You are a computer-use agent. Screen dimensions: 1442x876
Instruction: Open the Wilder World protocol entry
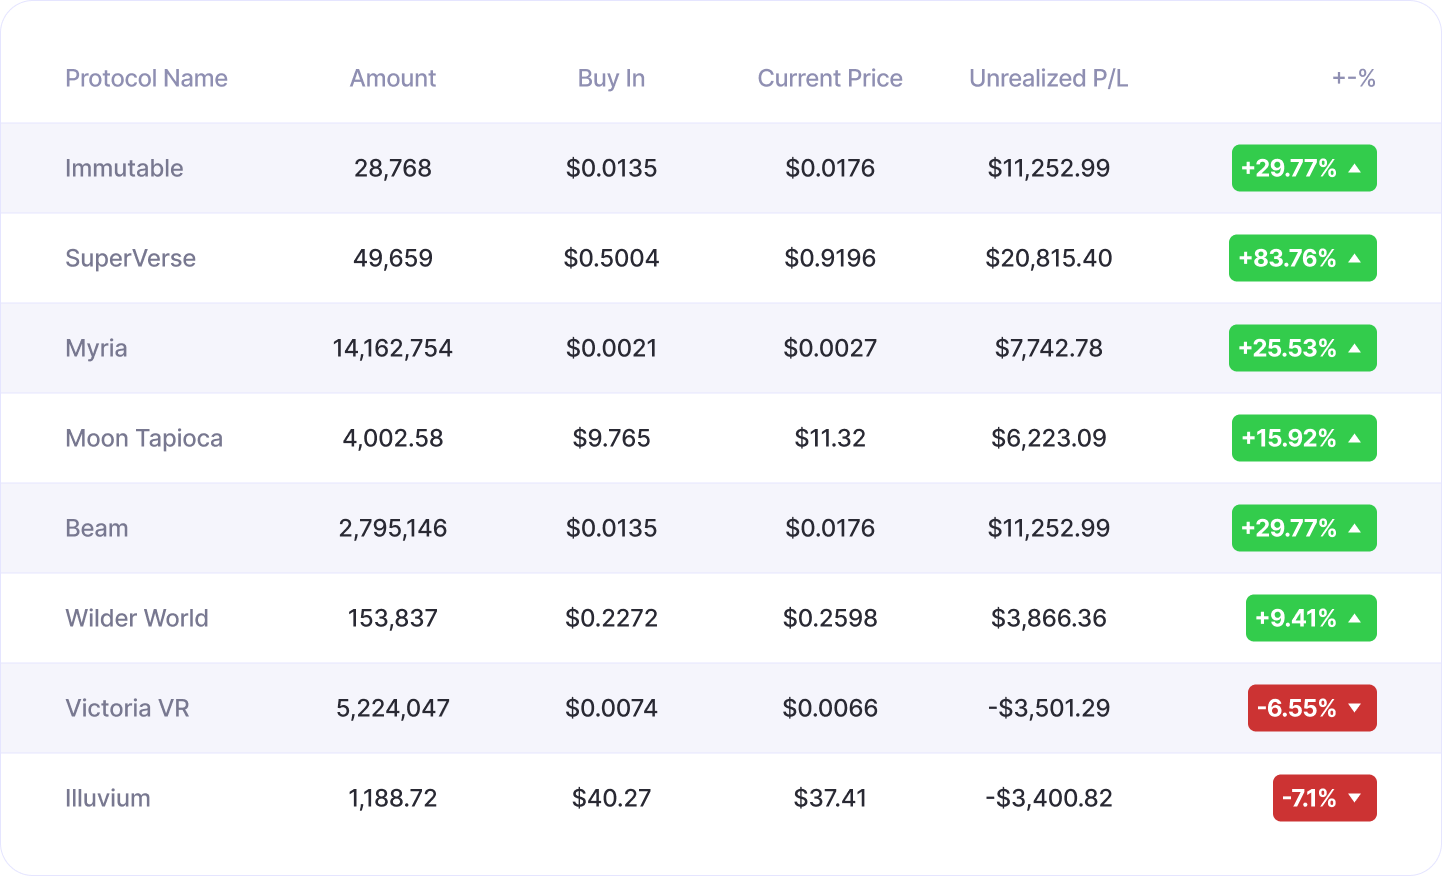137,618
